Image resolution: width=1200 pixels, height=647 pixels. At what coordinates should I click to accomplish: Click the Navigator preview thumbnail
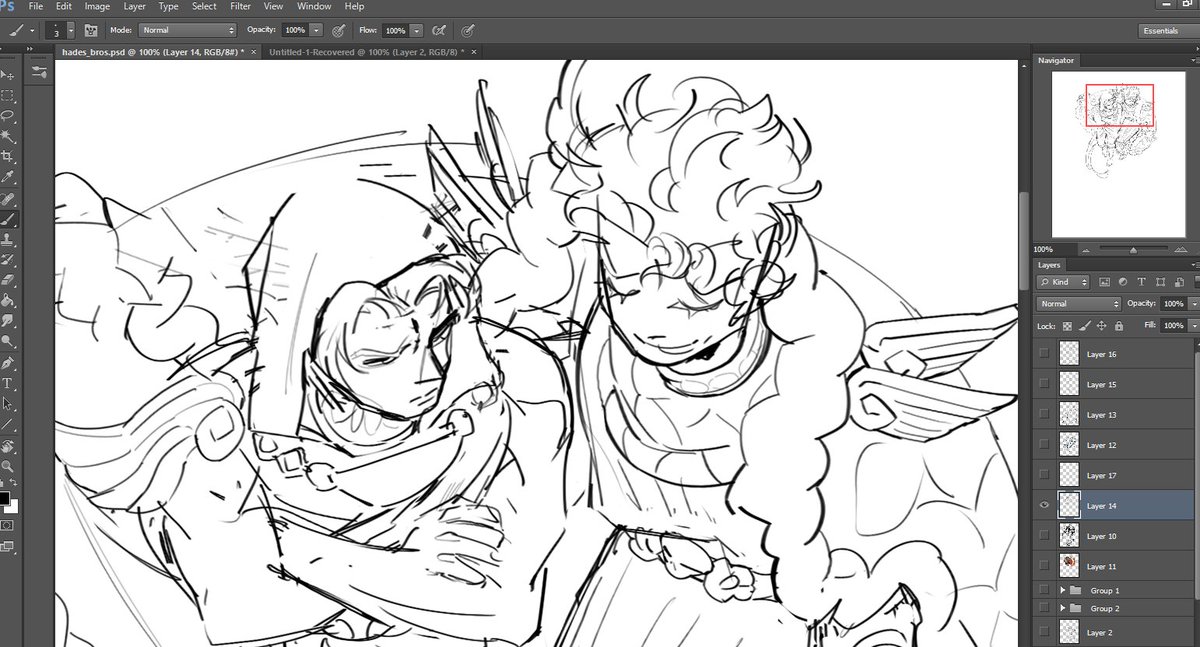1118,155
